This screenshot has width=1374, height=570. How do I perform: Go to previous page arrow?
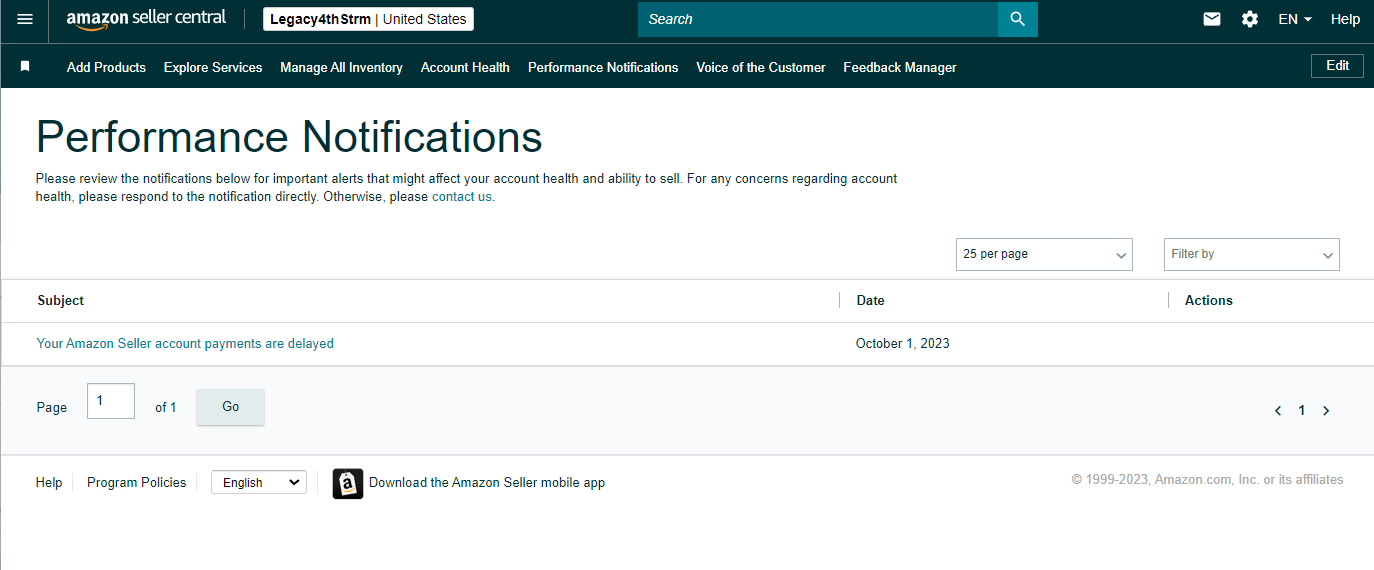pos(1278,410)
